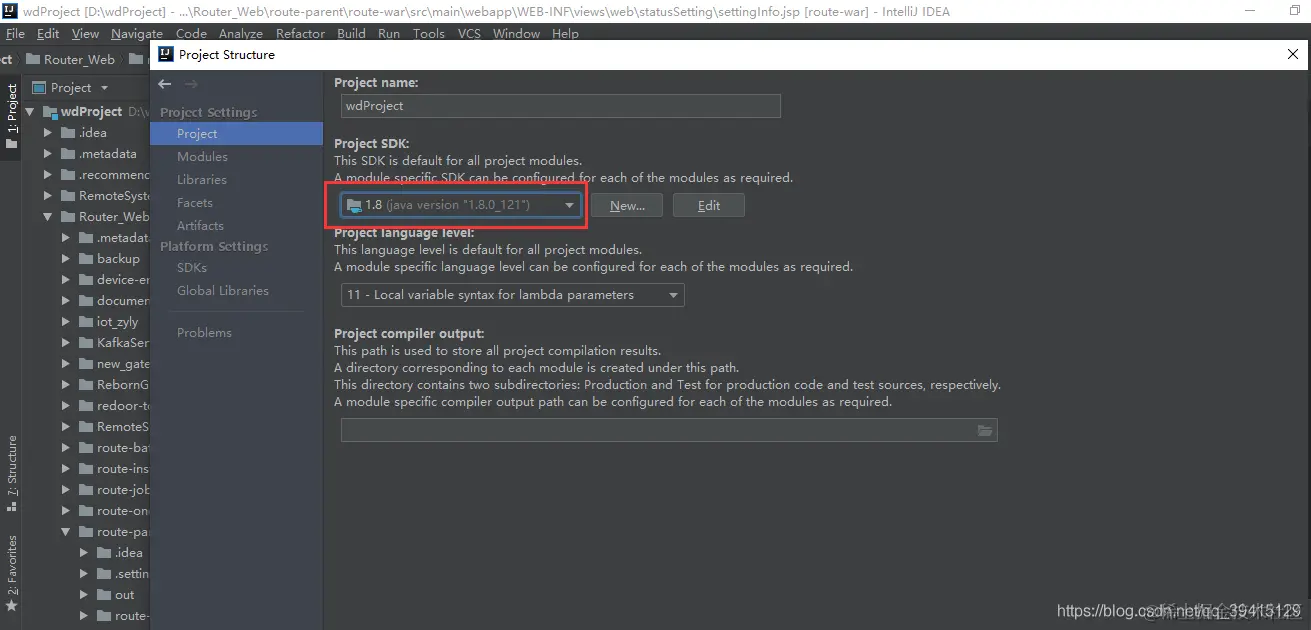Open the VCS menu
Image resolution: width=1311 pixels, height=630 pixels.
pyautogui.click(x=469, y=33)
